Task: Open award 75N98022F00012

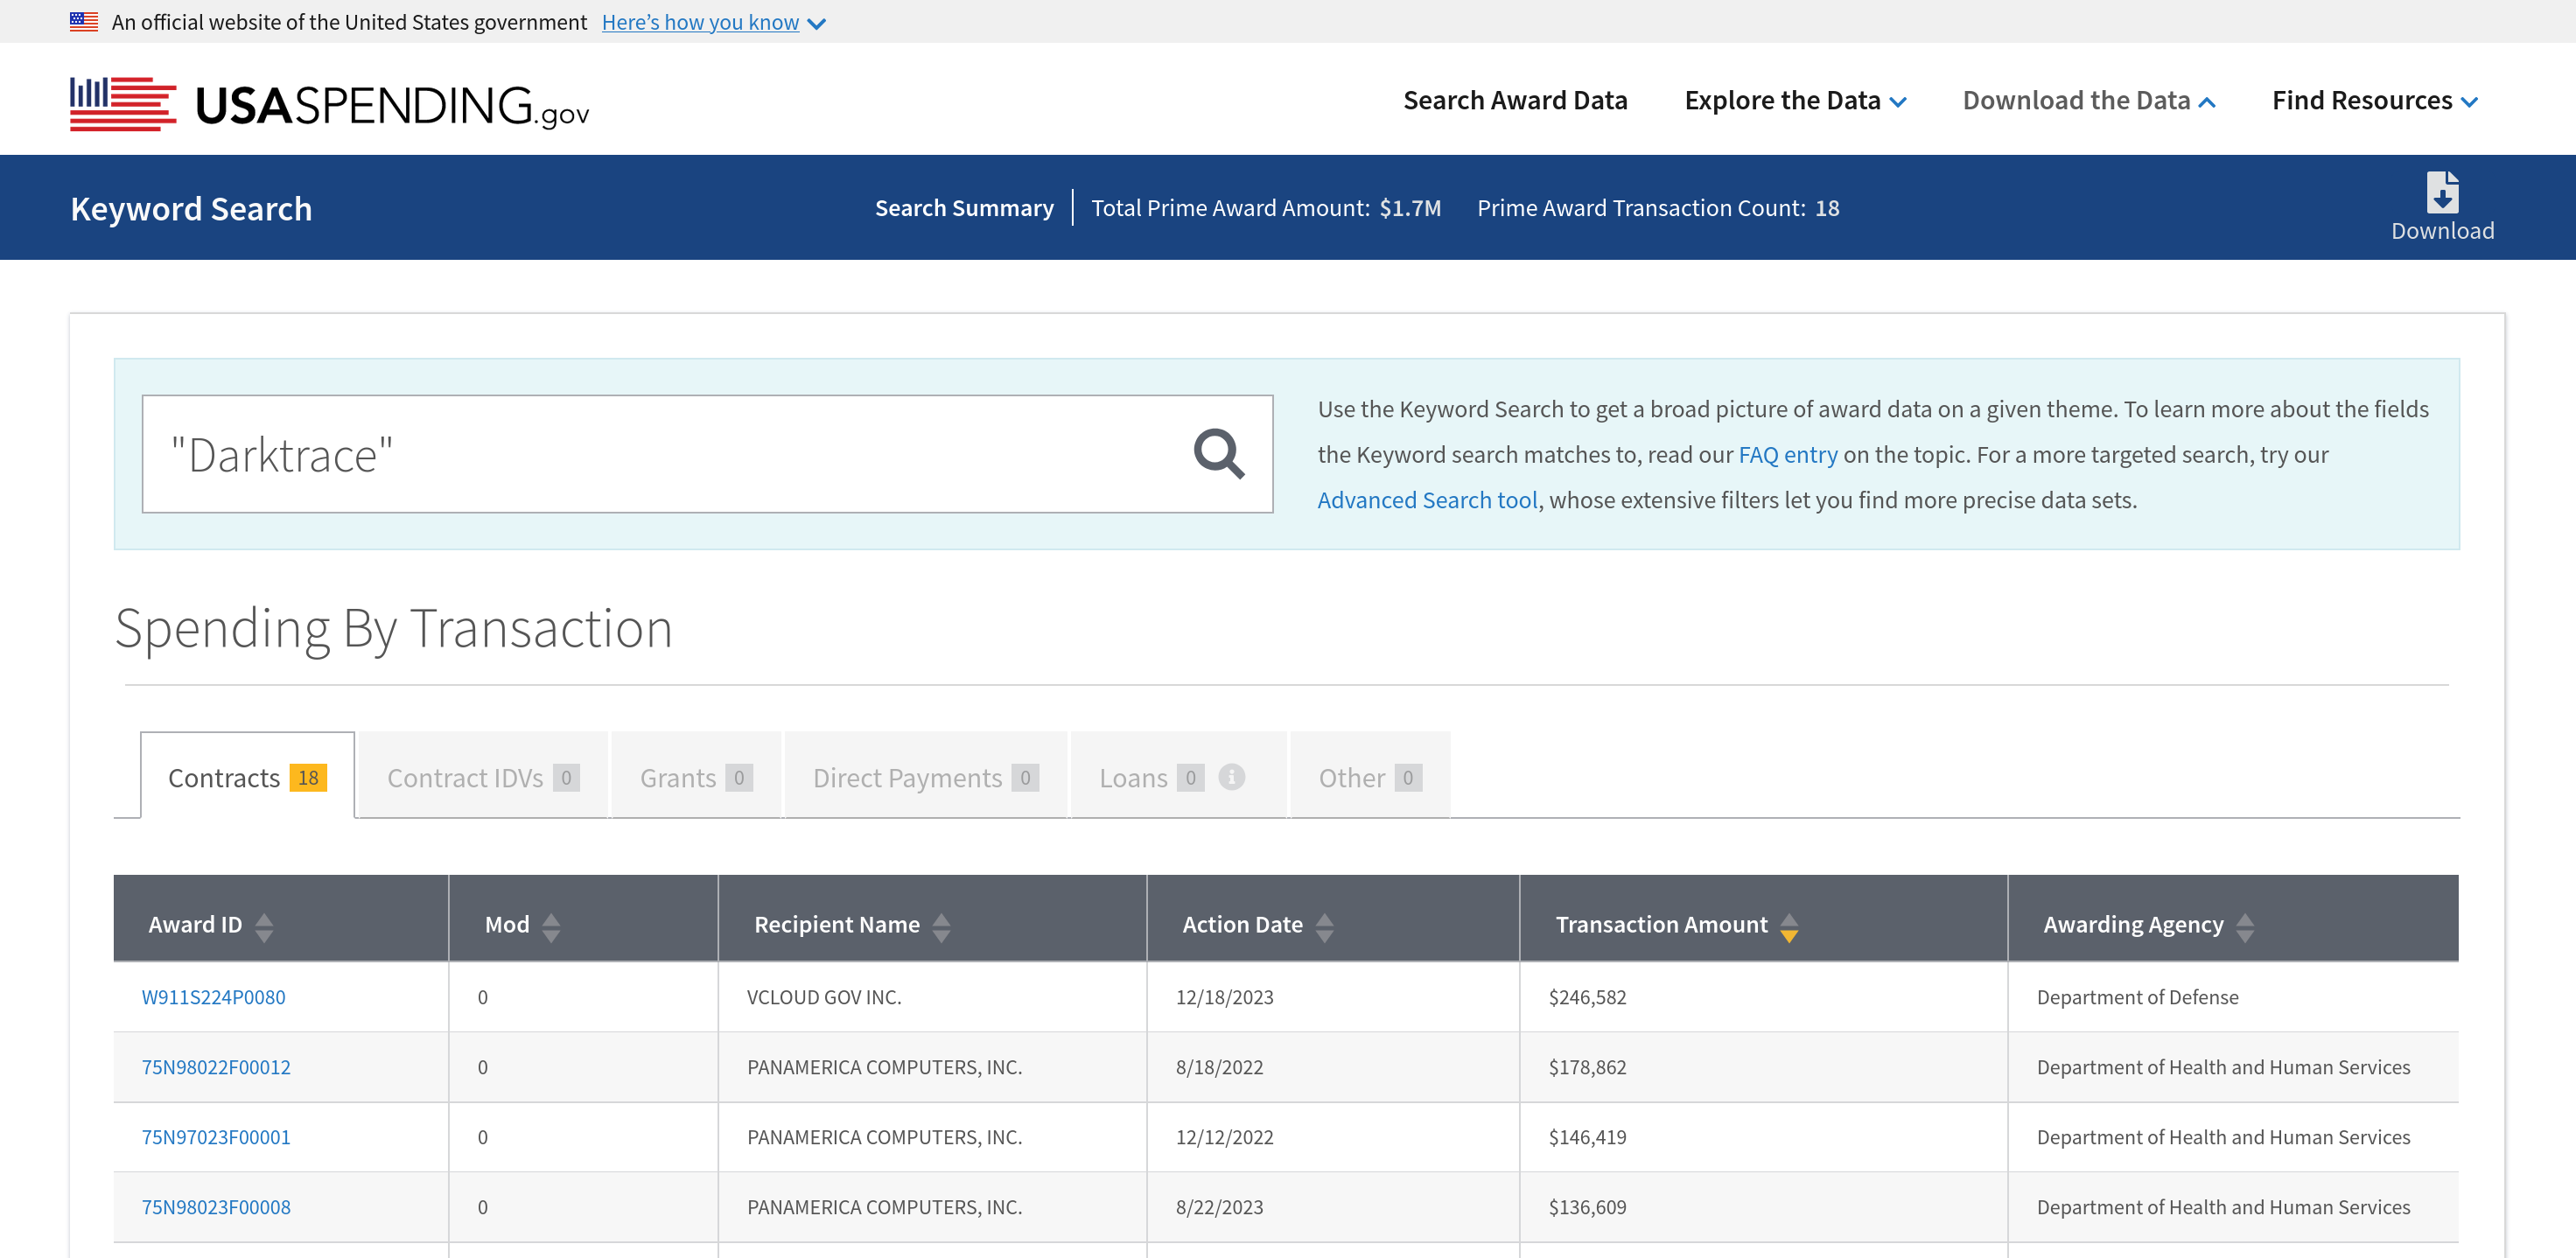Action: pyautogui.click(x=216, y=1066)
